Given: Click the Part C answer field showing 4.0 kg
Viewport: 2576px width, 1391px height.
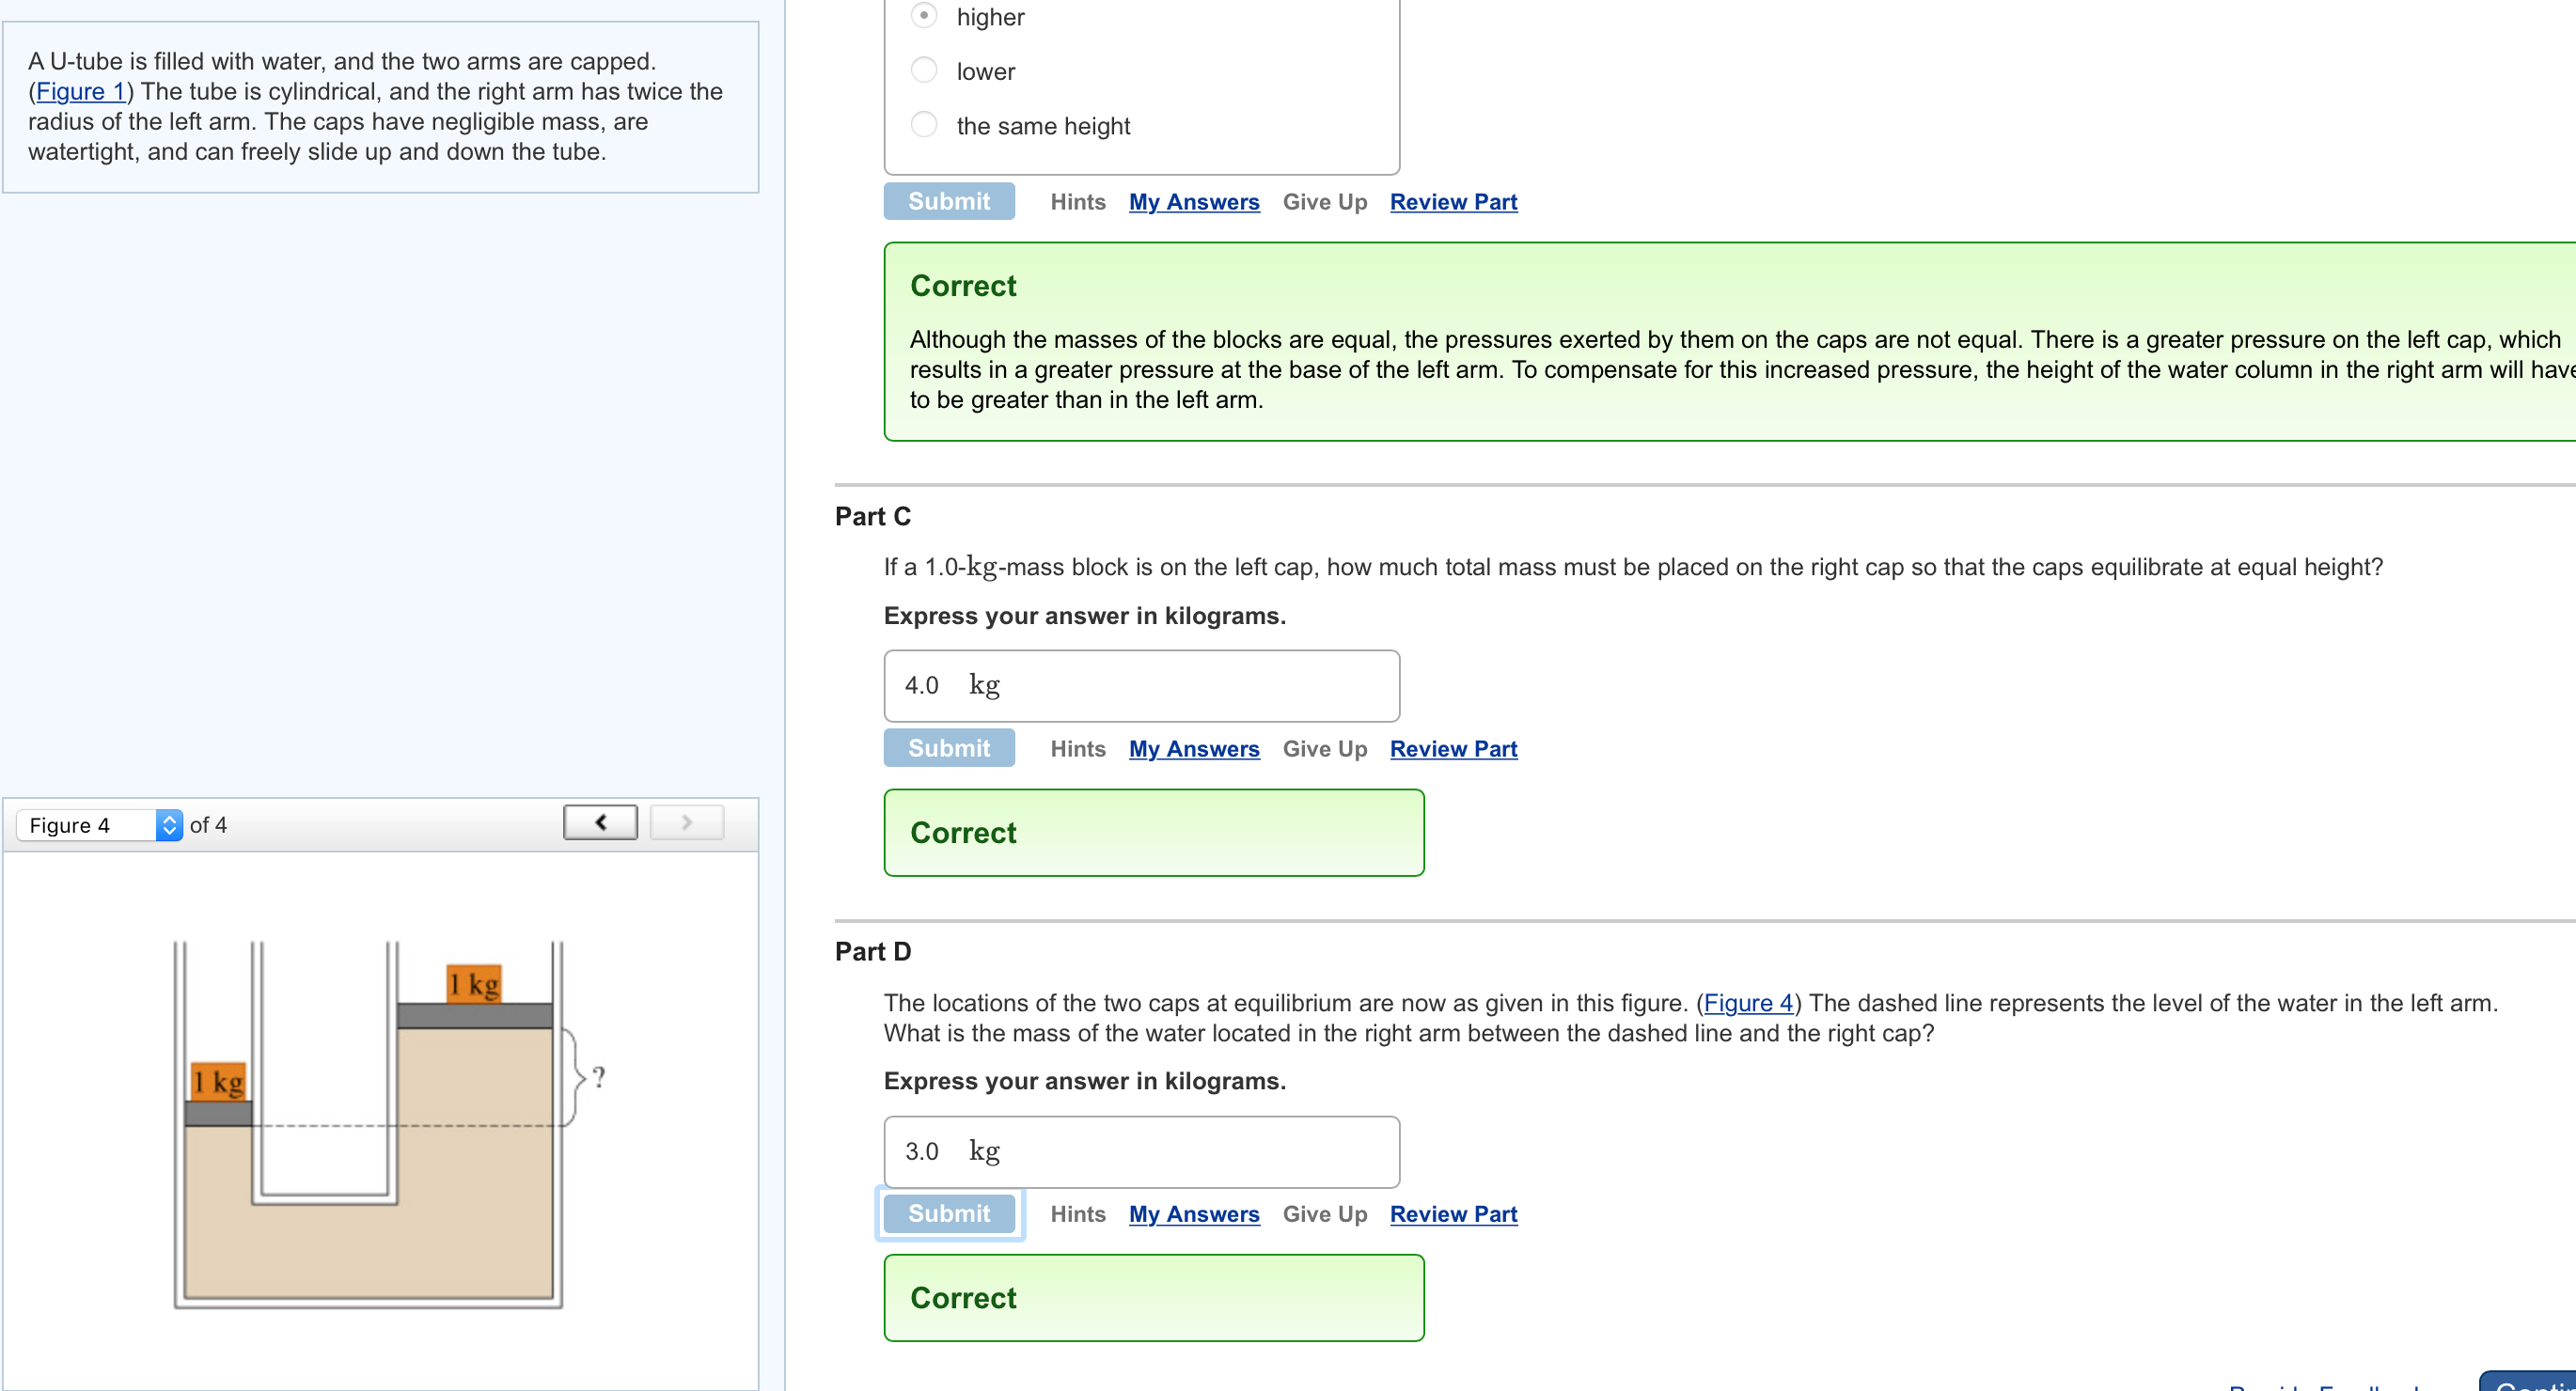Looking at the screenshot, I should pos(1141,686).
